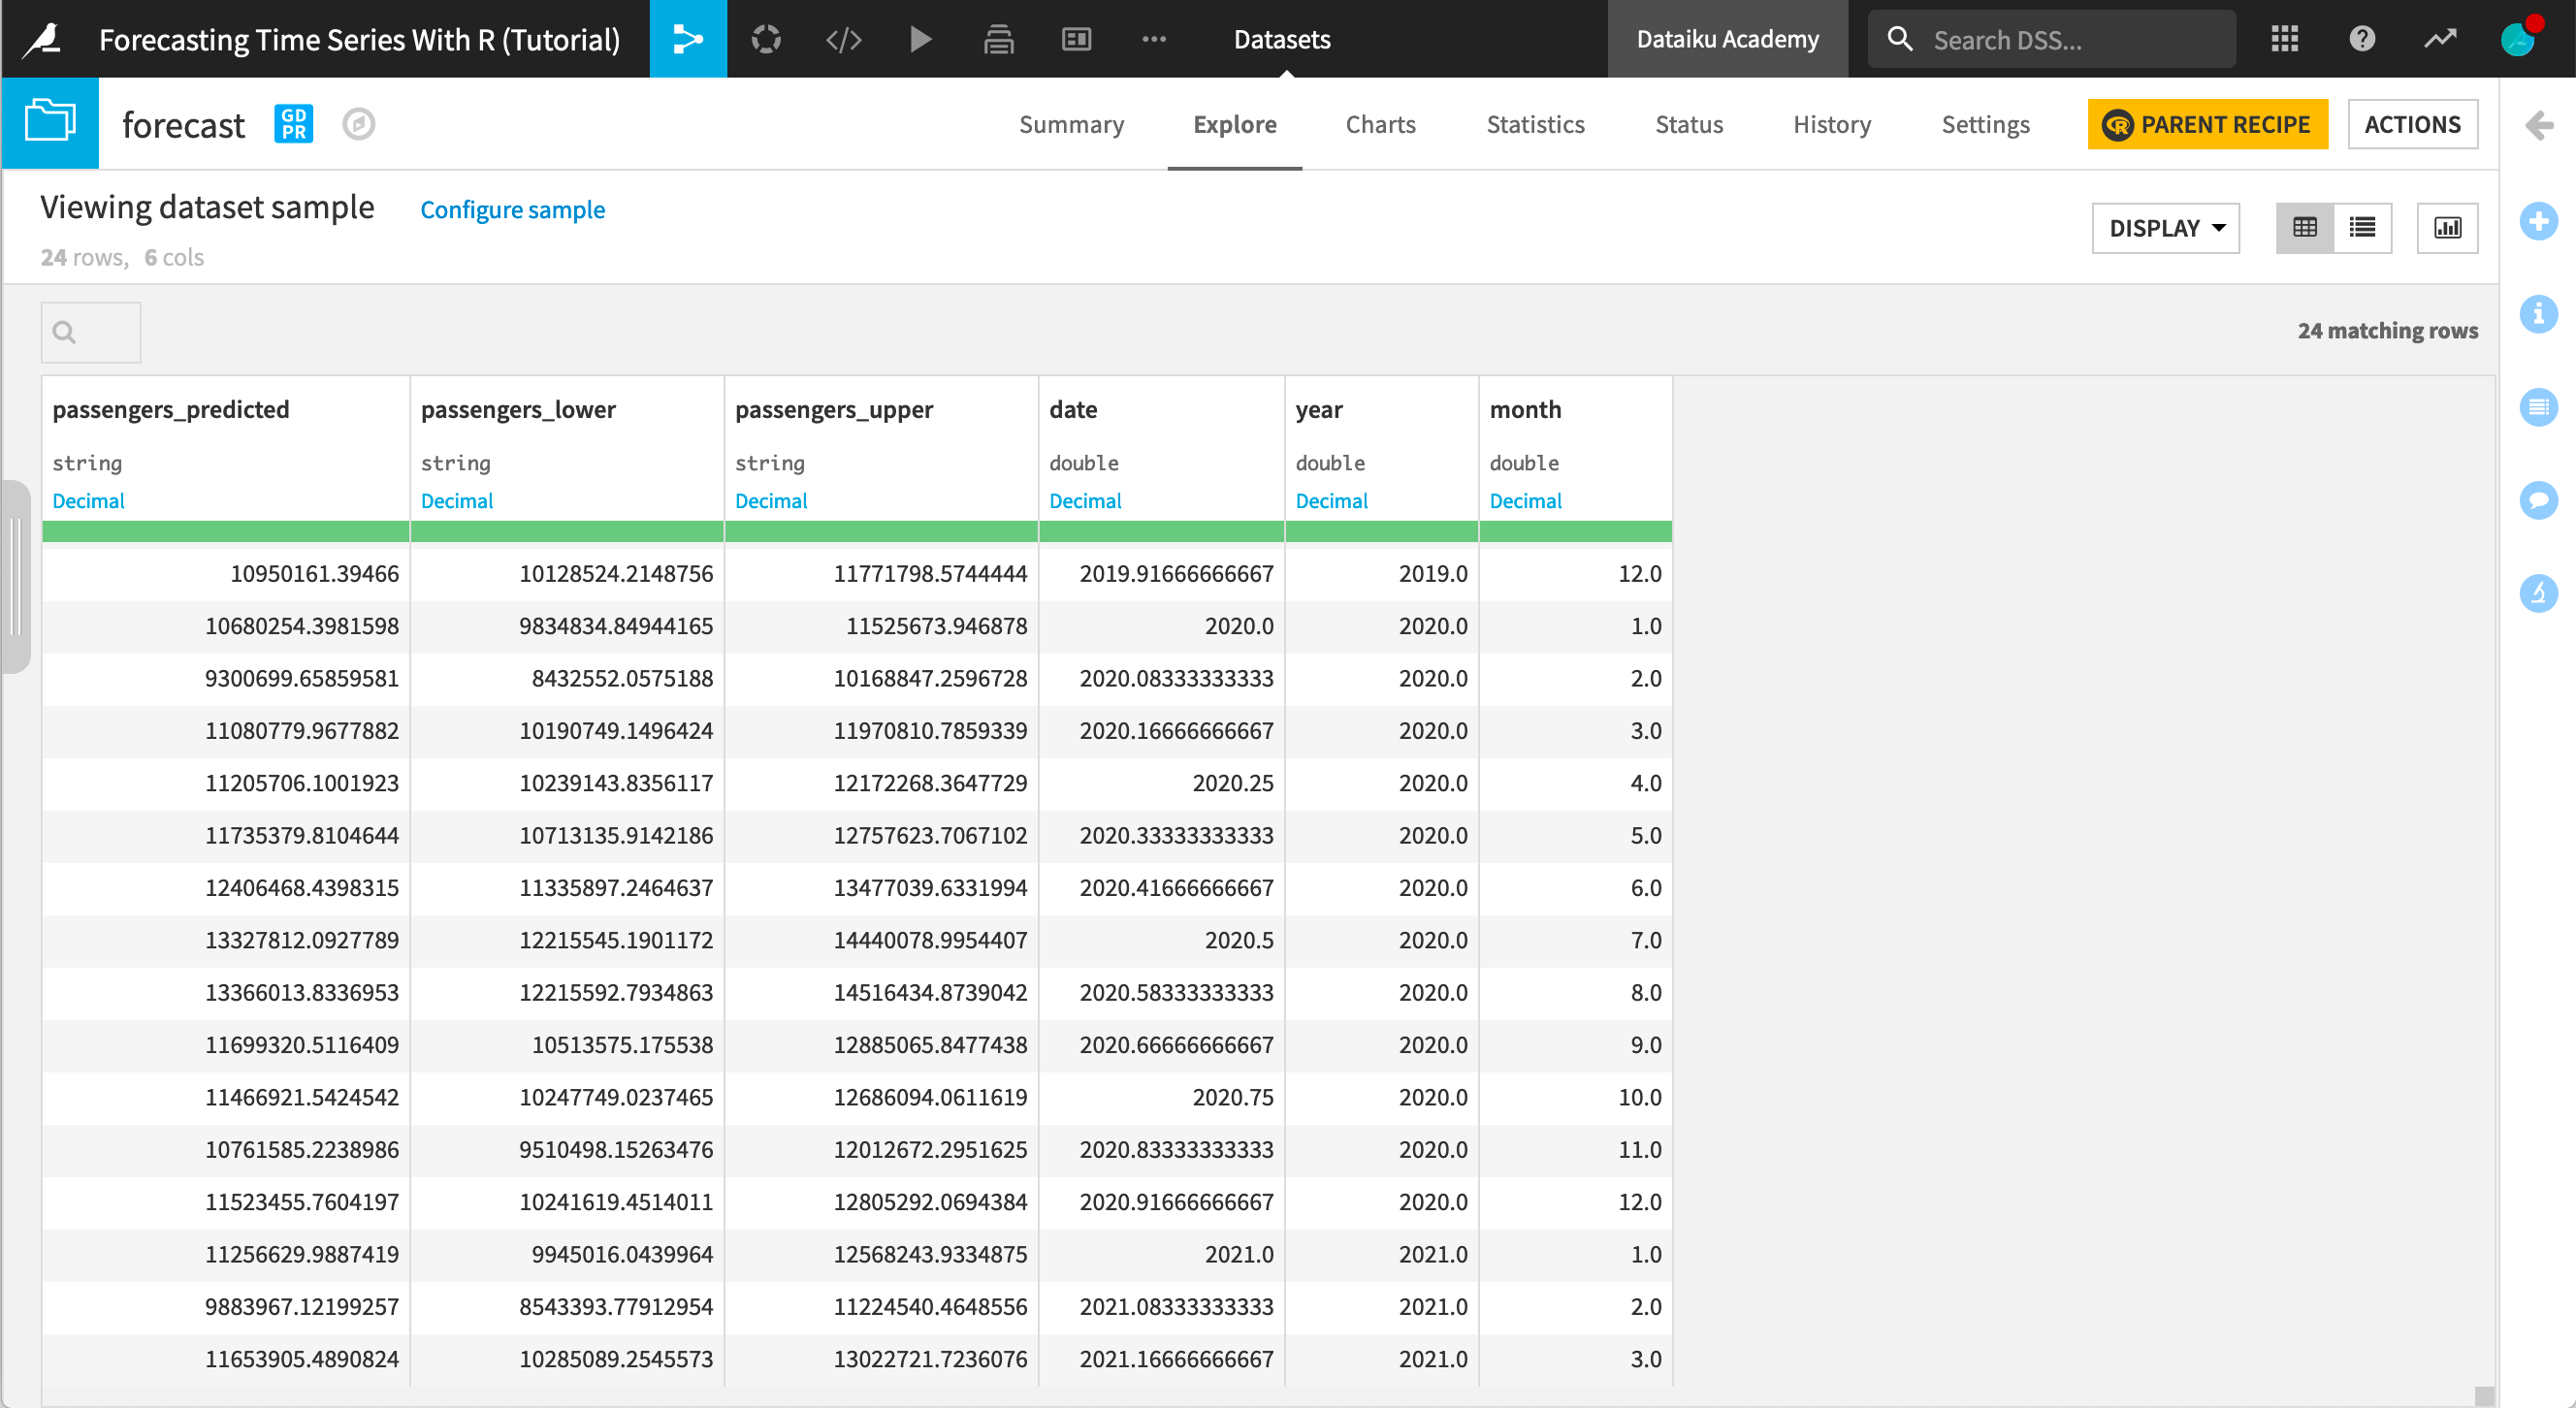The width and height of the screenshot is (2576, 1408).
Task: Open the column analysis chart view icon
Action: tap(2447, 228)
